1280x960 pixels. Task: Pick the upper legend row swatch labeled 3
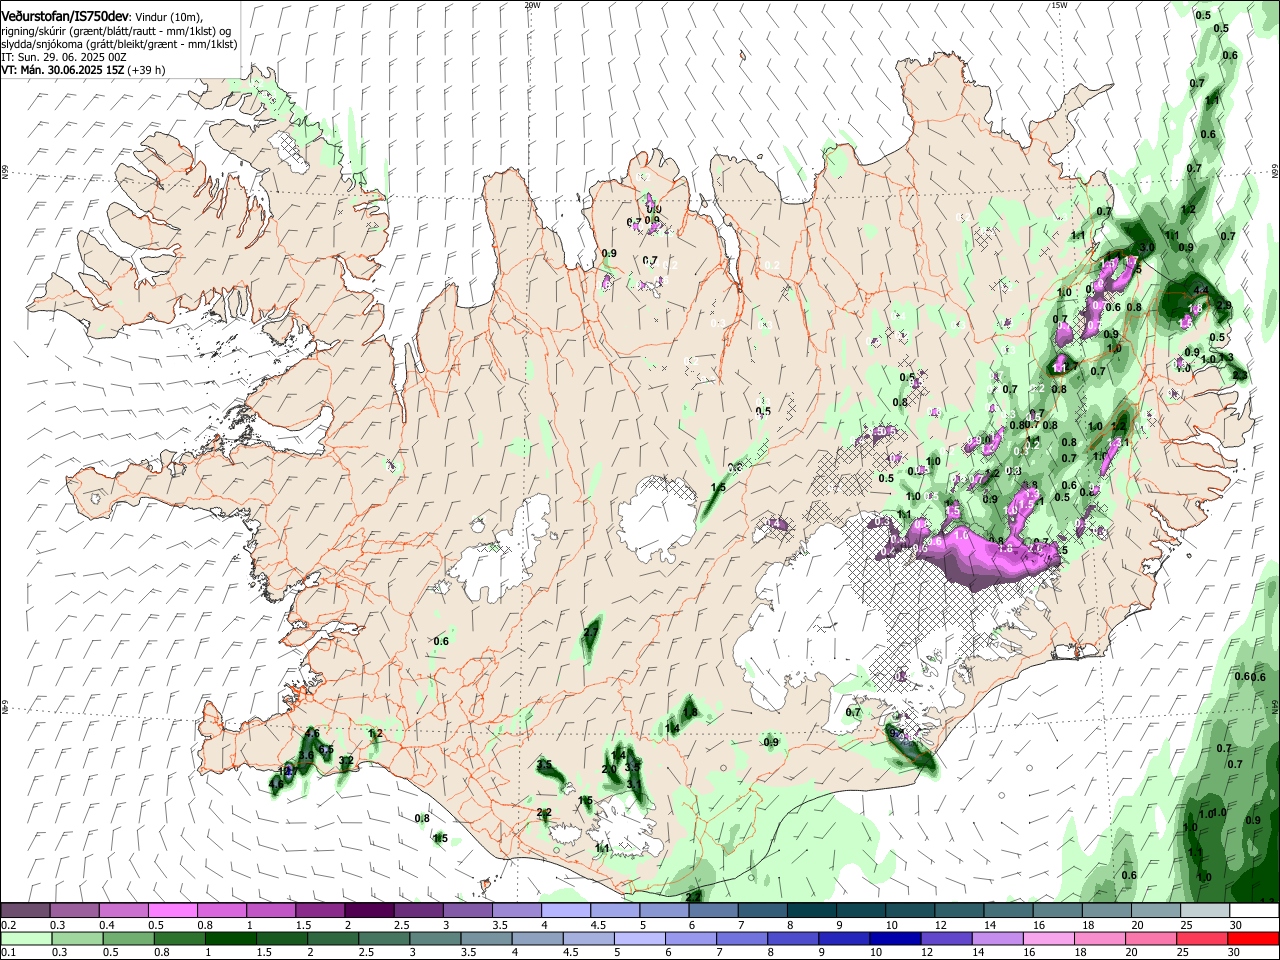point(467,911)
